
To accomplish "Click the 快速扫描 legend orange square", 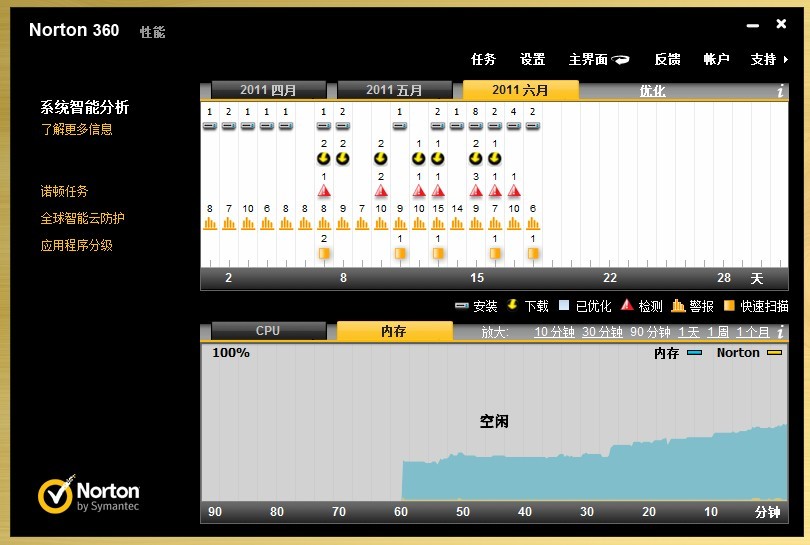I will point(729,305).
